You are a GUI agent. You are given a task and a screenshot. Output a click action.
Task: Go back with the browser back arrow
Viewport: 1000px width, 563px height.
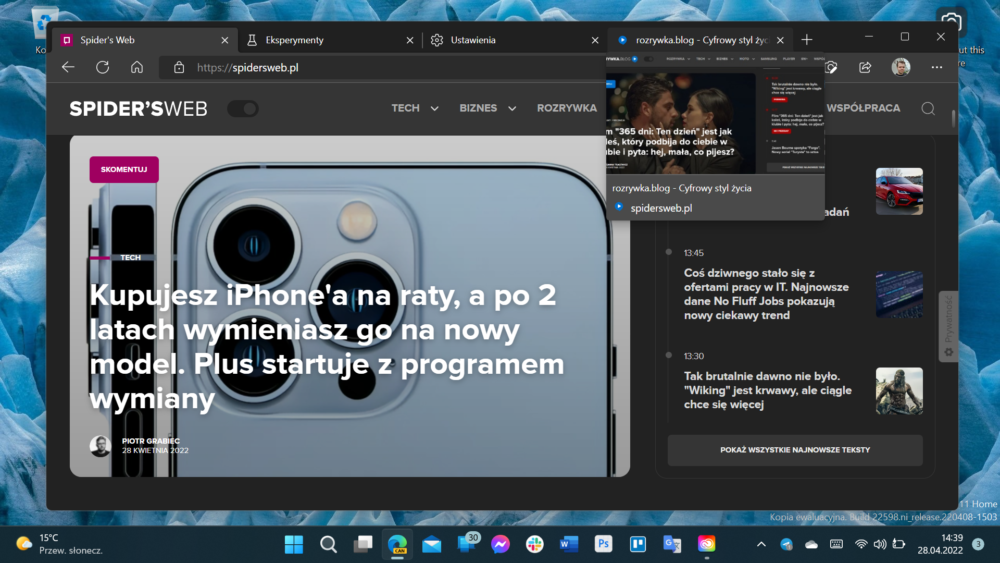pos(68,67)
